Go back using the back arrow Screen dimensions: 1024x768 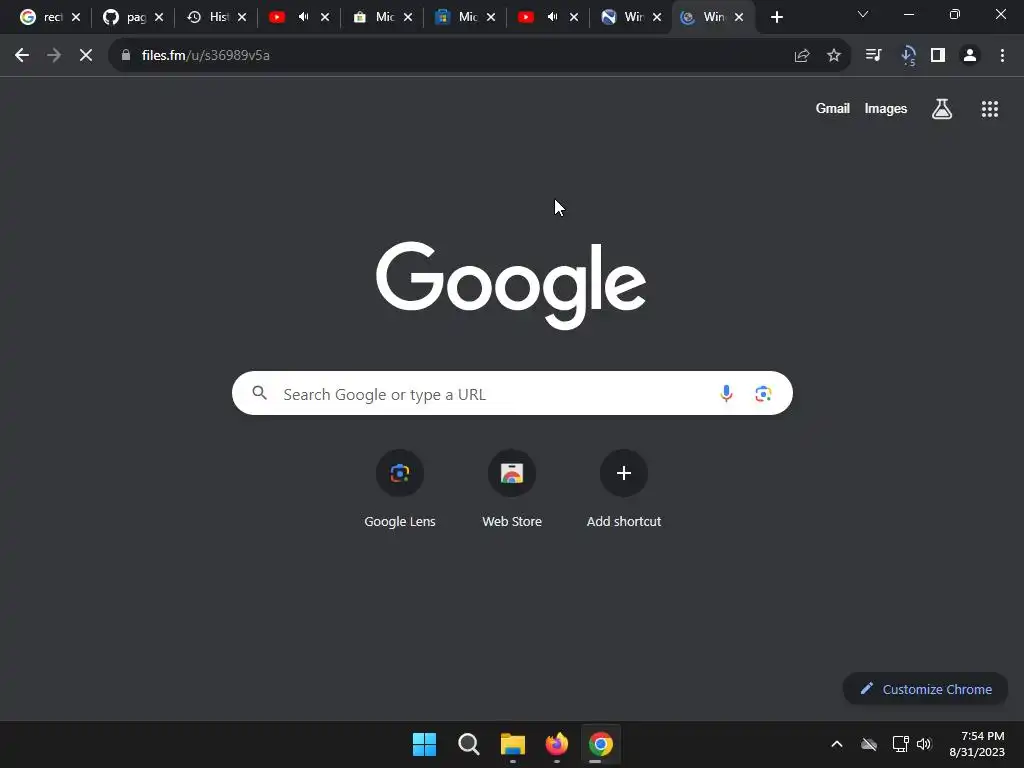(22, 56)
